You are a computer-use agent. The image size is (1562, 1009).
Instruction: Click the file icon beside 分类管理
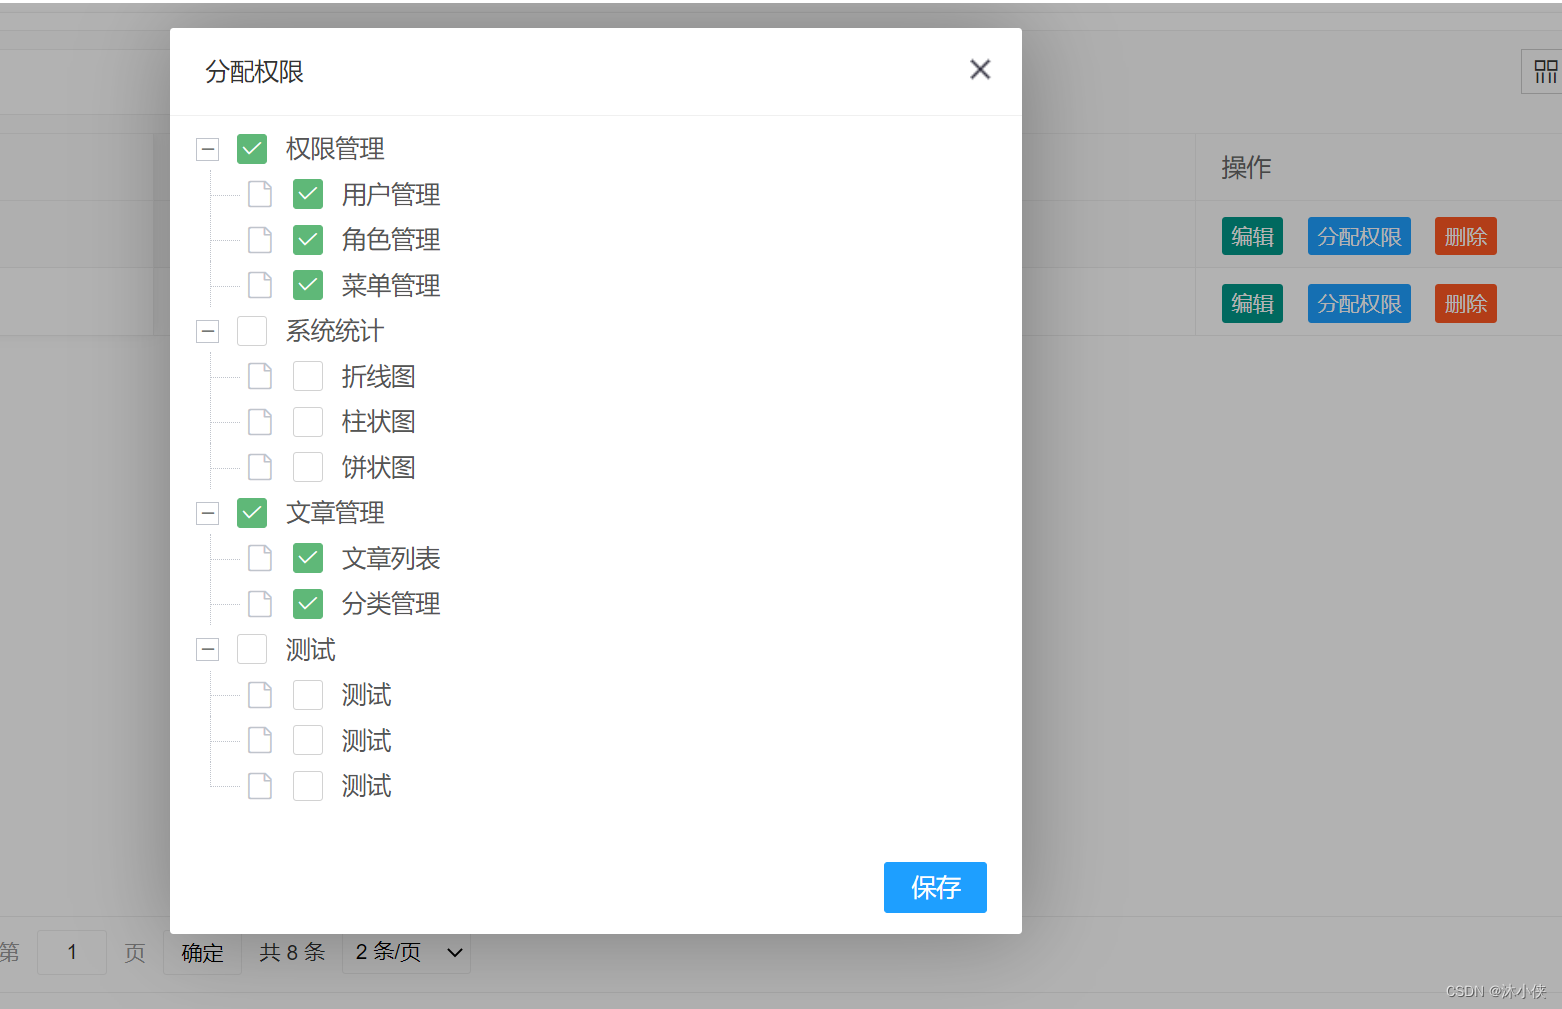tap(260, 604)
